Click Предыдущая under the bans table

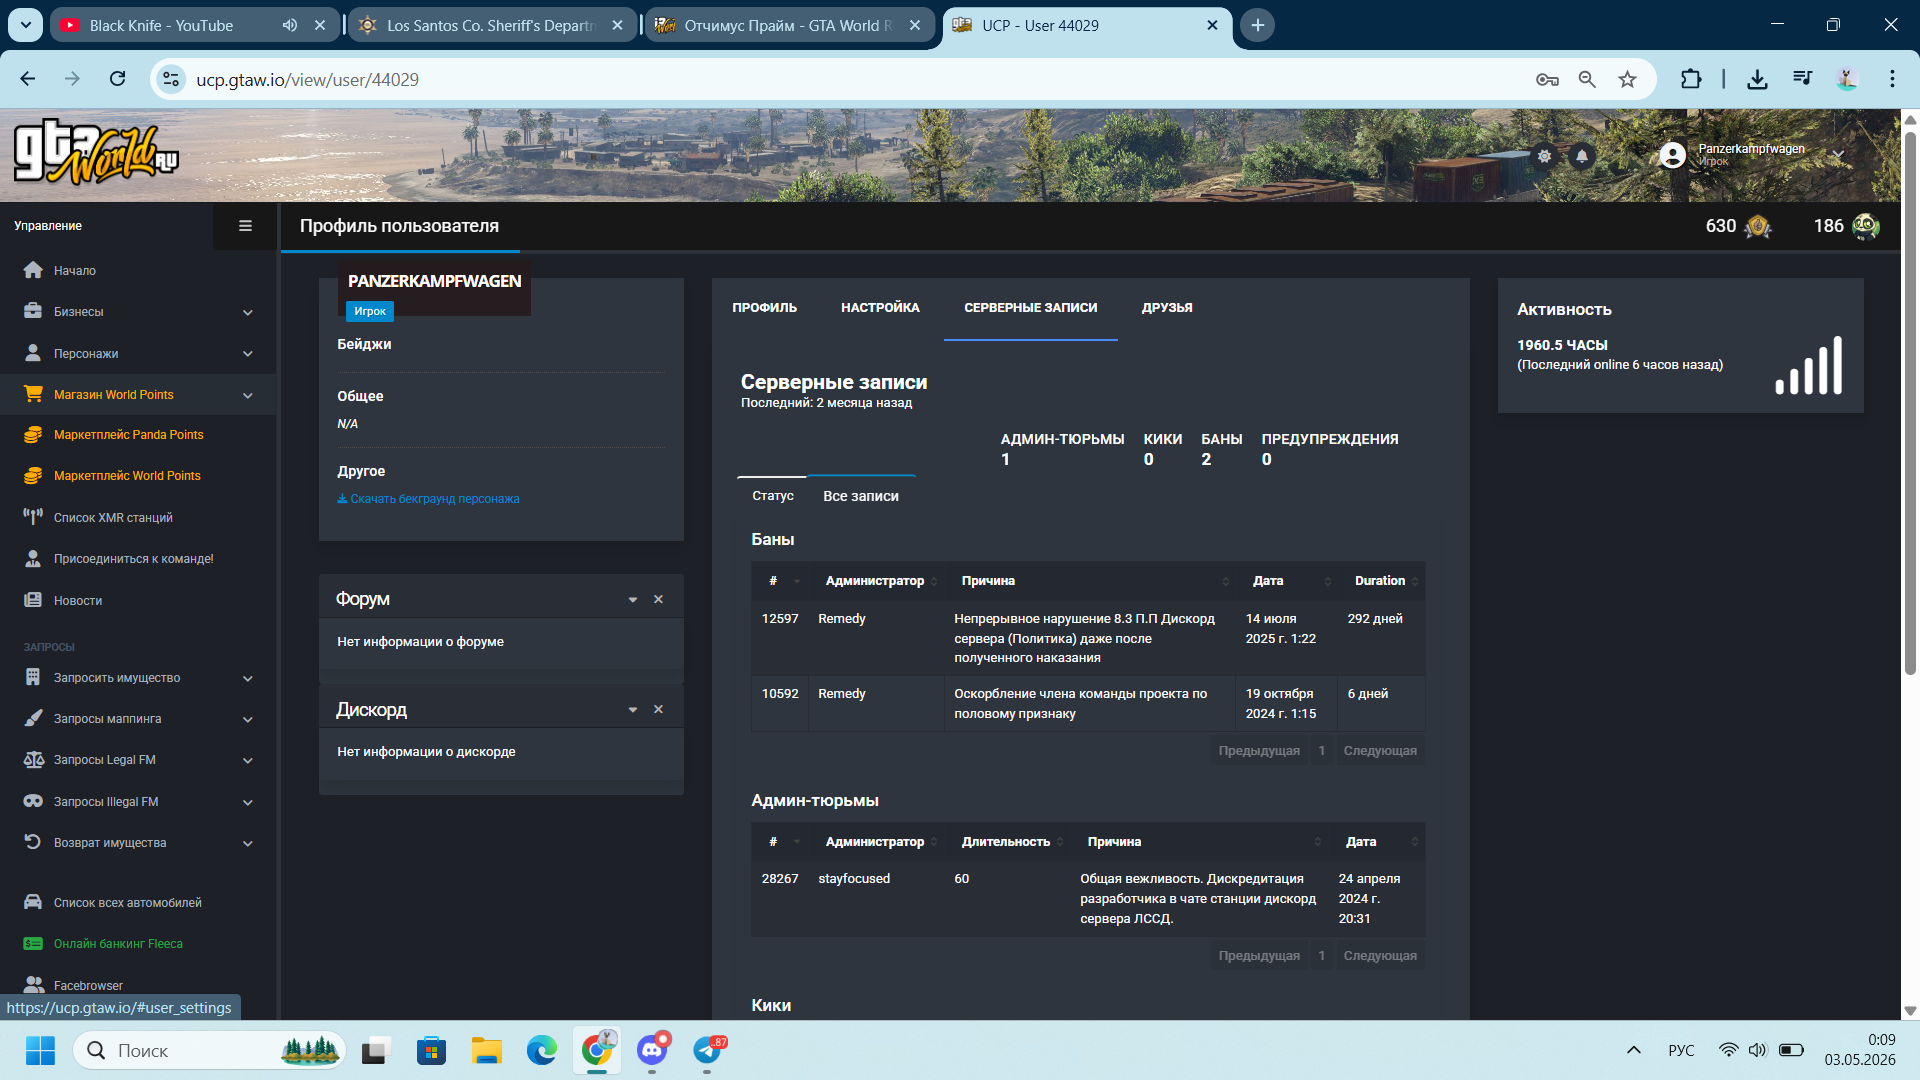[x=1259, y=751]
